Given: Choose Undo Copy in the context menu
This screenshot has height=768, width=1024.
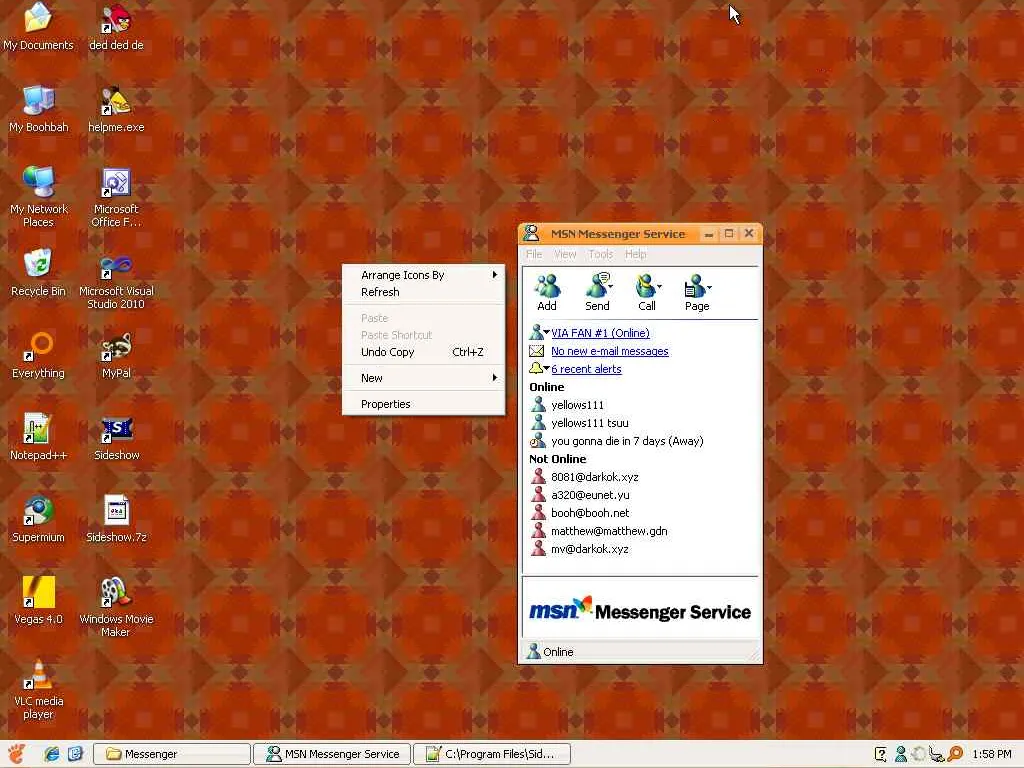Looking at the screenshot, I should point(423,352).
